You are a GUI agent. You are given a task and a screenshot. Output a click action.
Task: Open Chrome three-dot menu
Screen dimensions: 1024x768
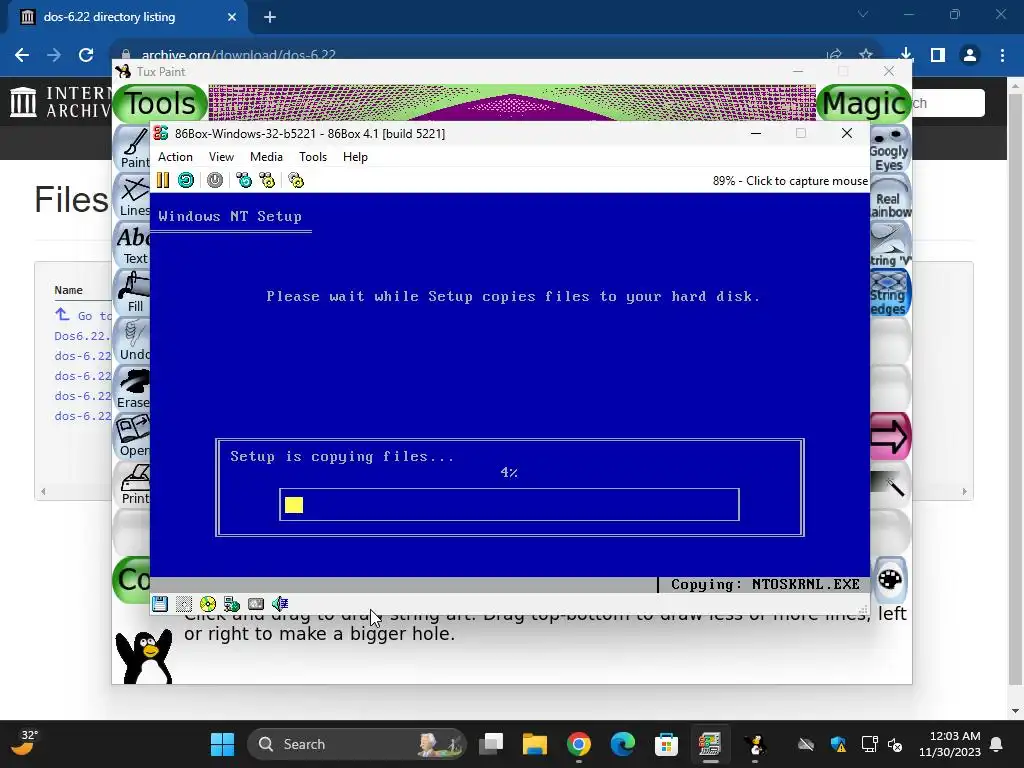(x=1002, y=55)
